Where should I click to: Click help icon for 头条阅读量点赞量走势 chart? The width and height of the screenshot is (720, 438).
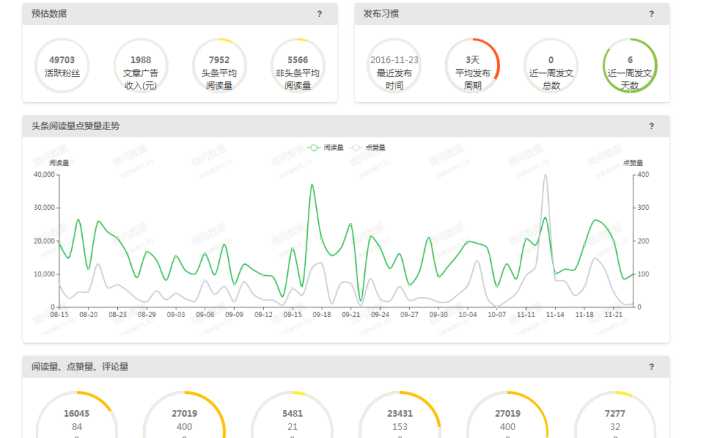tap(651, 126)
